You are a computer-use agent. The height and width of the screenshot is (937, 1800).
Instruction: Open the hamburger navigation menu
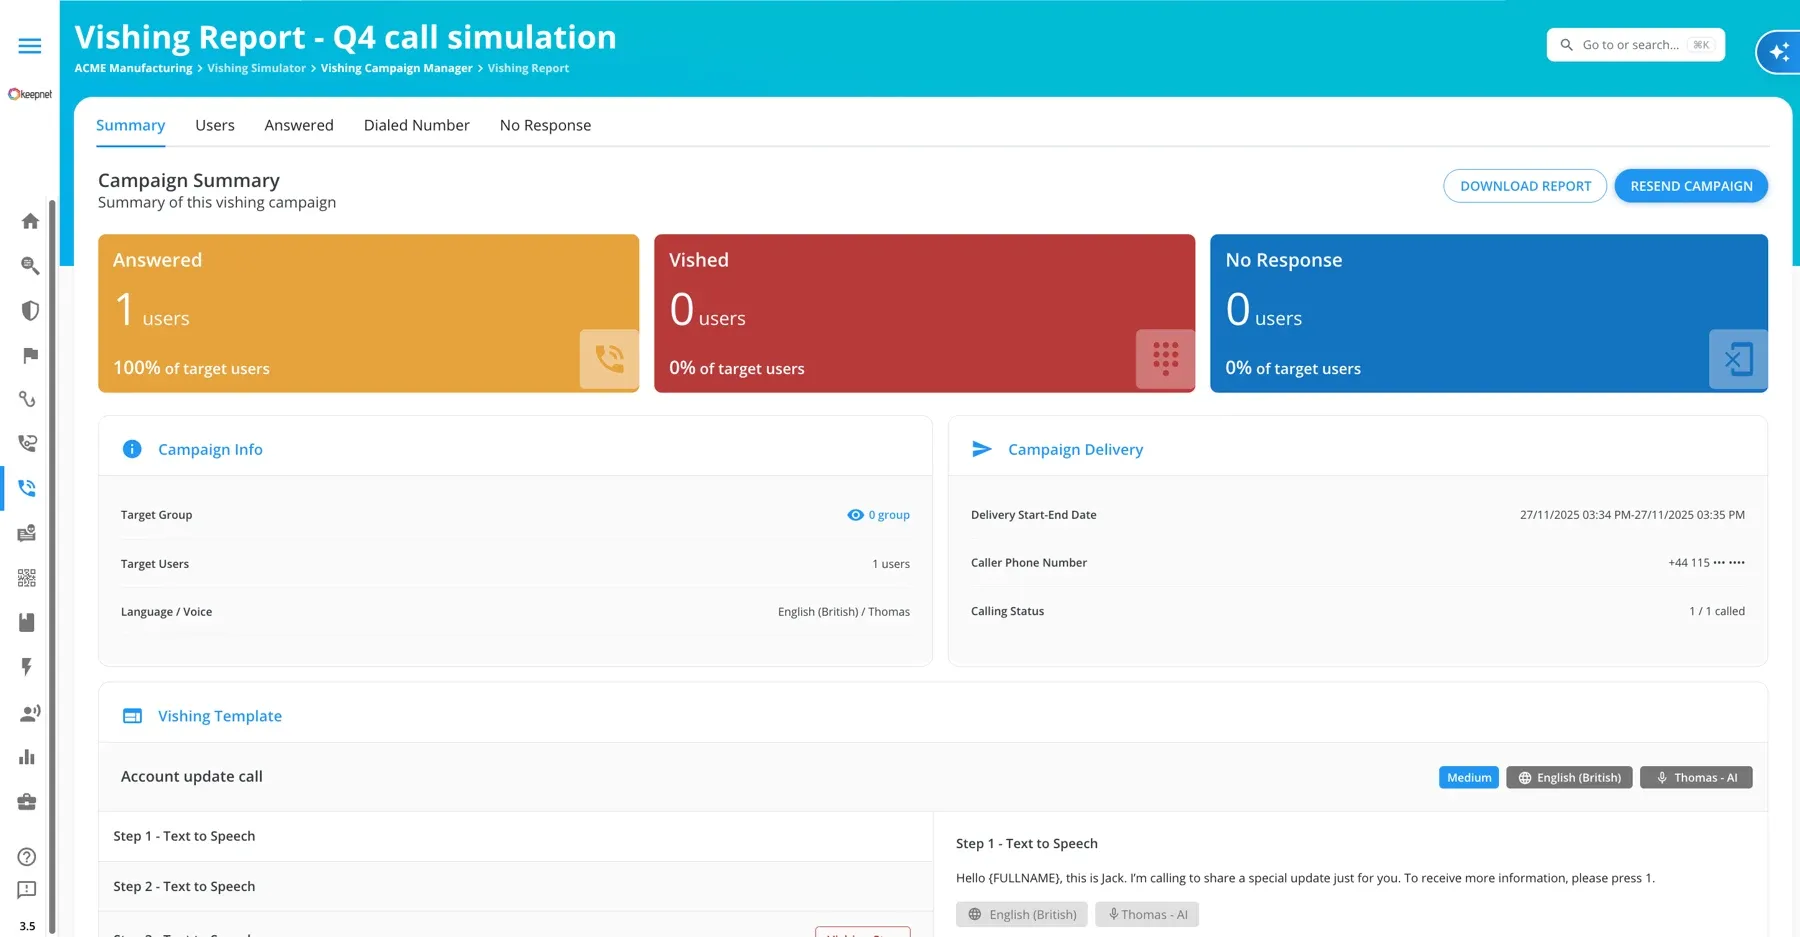(30, 46)
